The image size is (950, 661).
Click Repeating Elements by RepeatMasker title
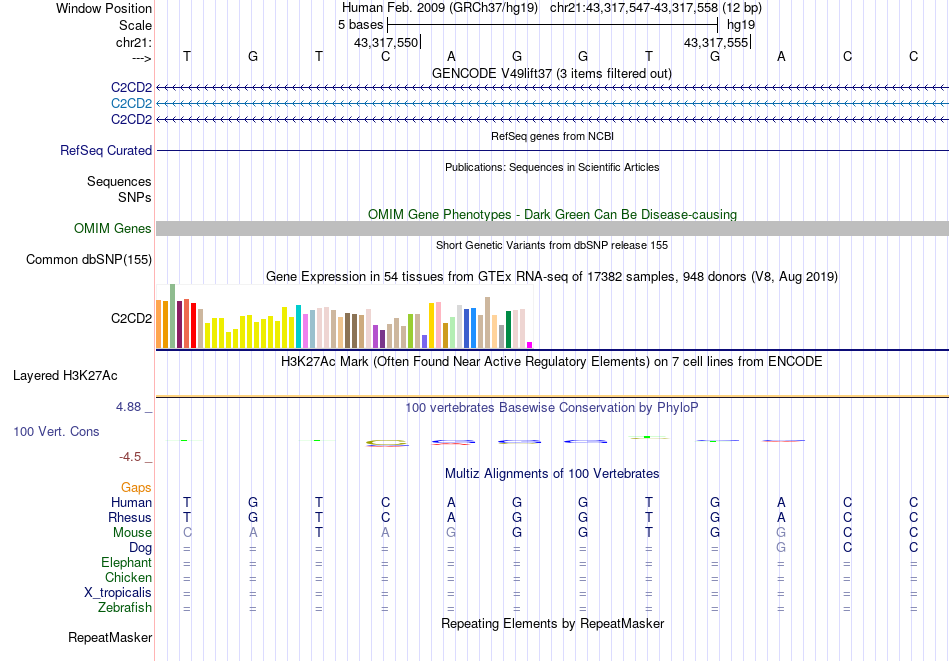[552, 623]
